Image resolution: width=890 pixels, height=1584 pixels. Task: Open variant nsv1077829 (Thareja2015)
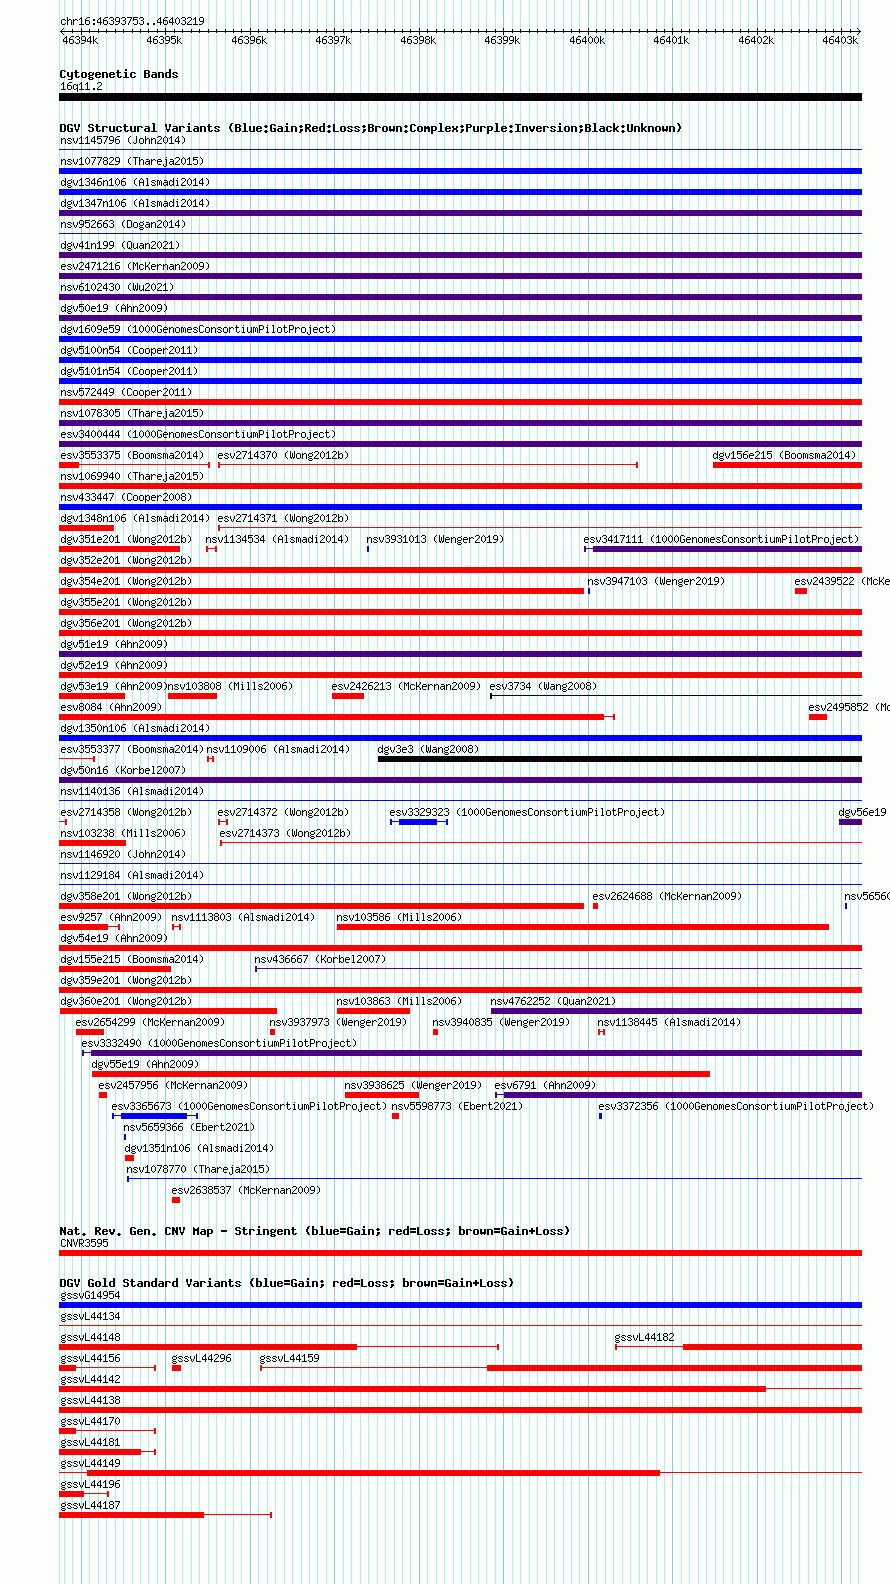click(x=132, y=161)
